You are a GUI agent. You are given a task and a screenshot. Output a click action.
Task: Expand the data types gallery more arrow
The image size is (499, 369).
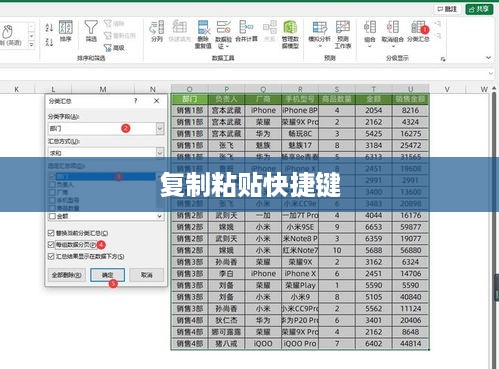click(31, 44)
